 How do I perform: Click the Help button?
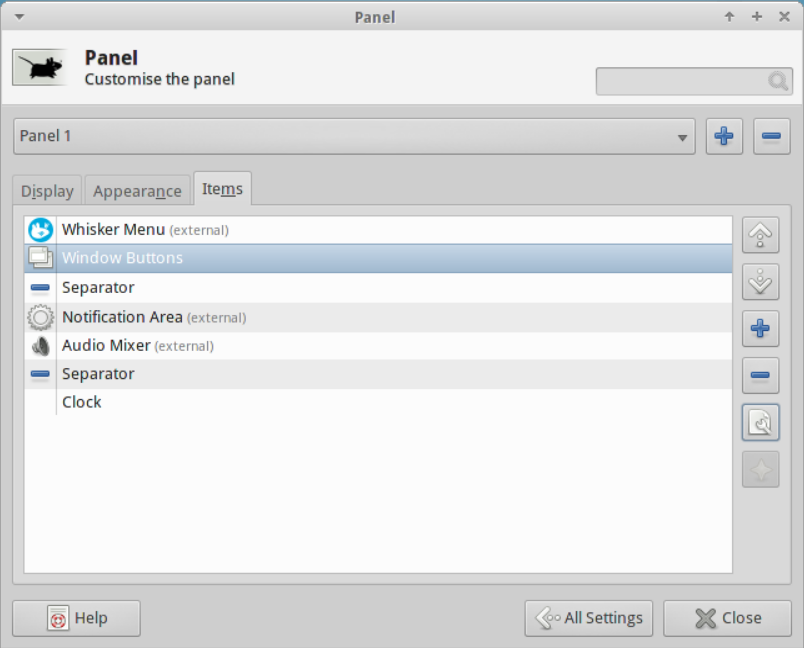click(x=76, y=618)
